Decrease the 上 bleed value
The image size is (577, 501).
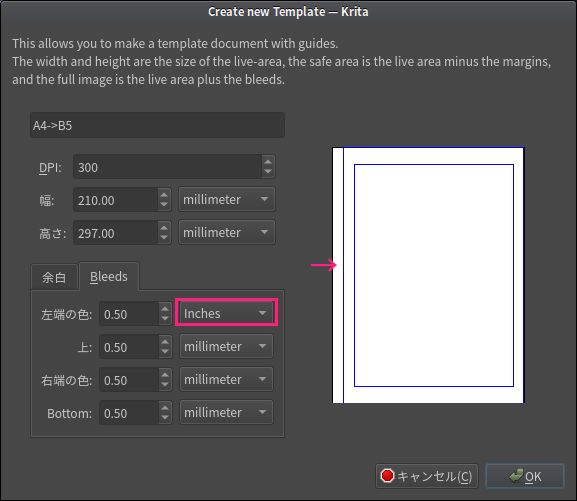tap(165, 352)
